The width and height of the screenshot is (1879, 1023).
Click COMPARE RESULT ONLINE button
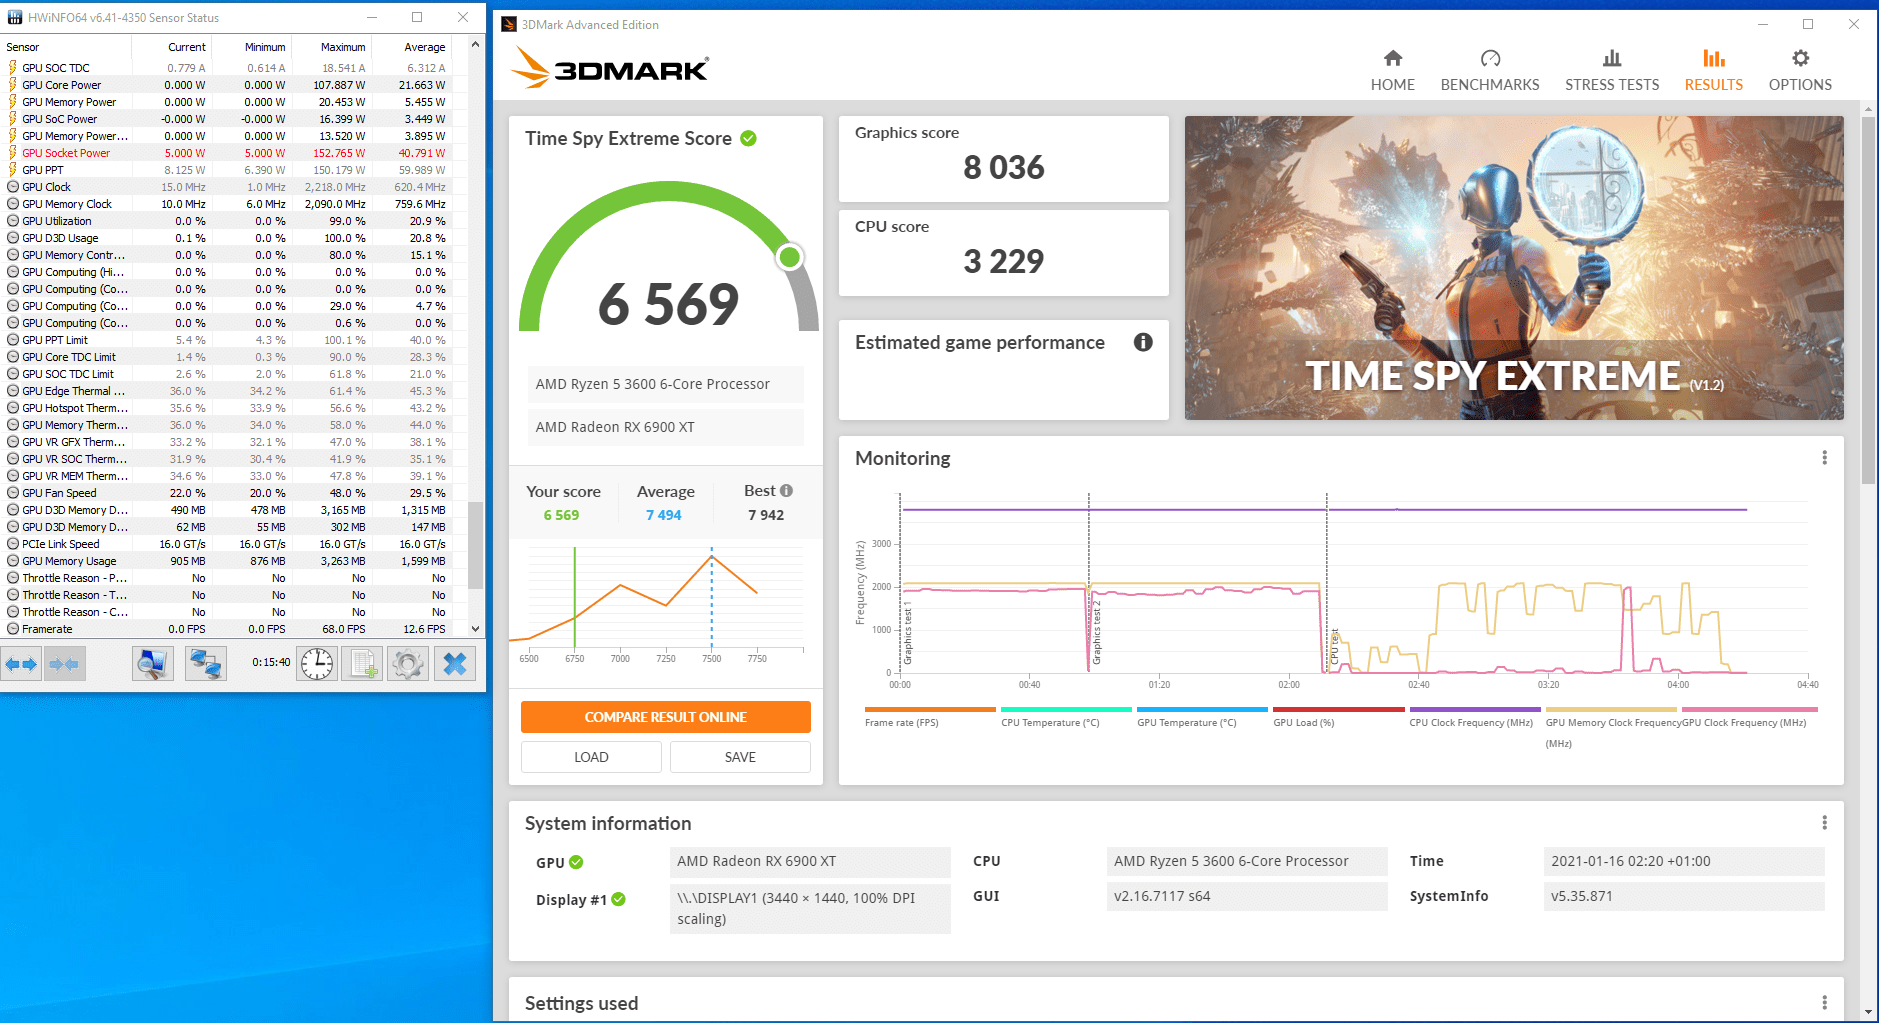pyautogui.click(x=666, y=717)
